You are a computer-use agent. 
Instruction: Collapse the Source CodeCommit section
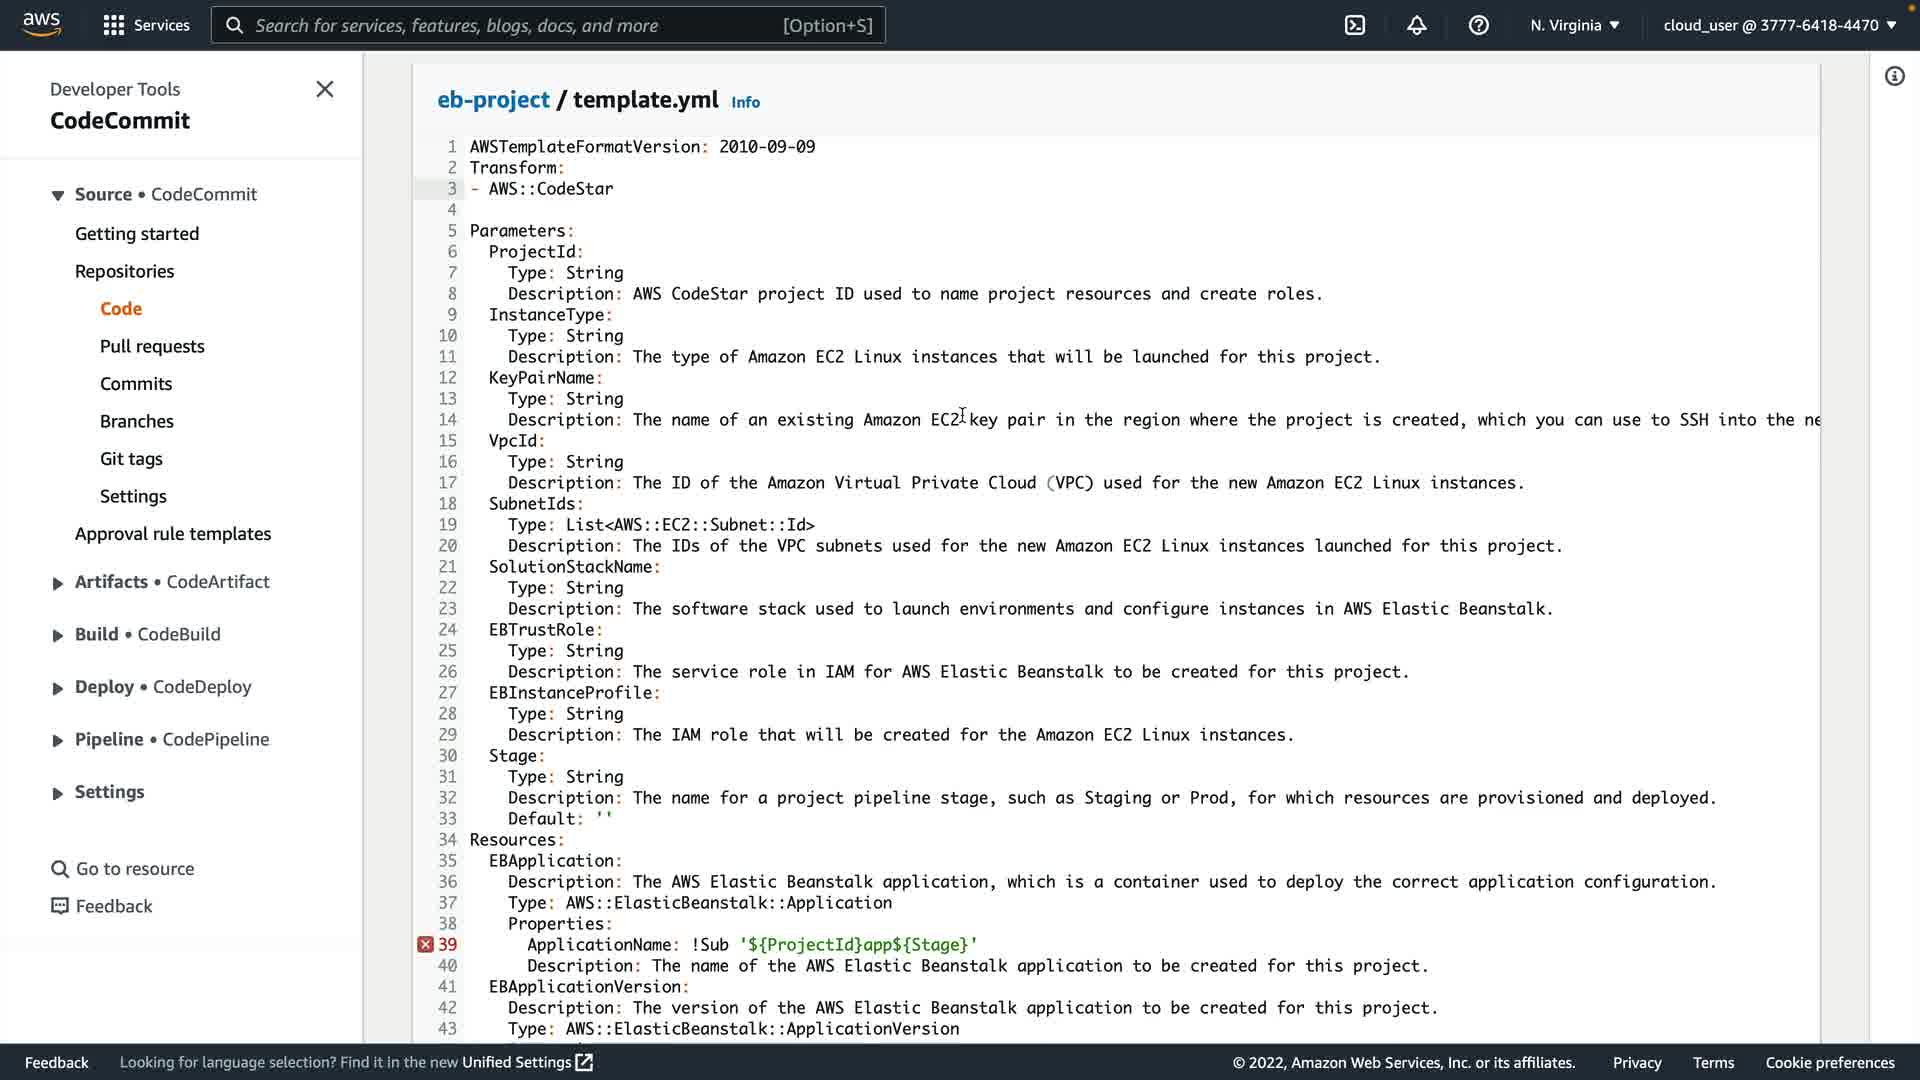click(x=58, y=195)
